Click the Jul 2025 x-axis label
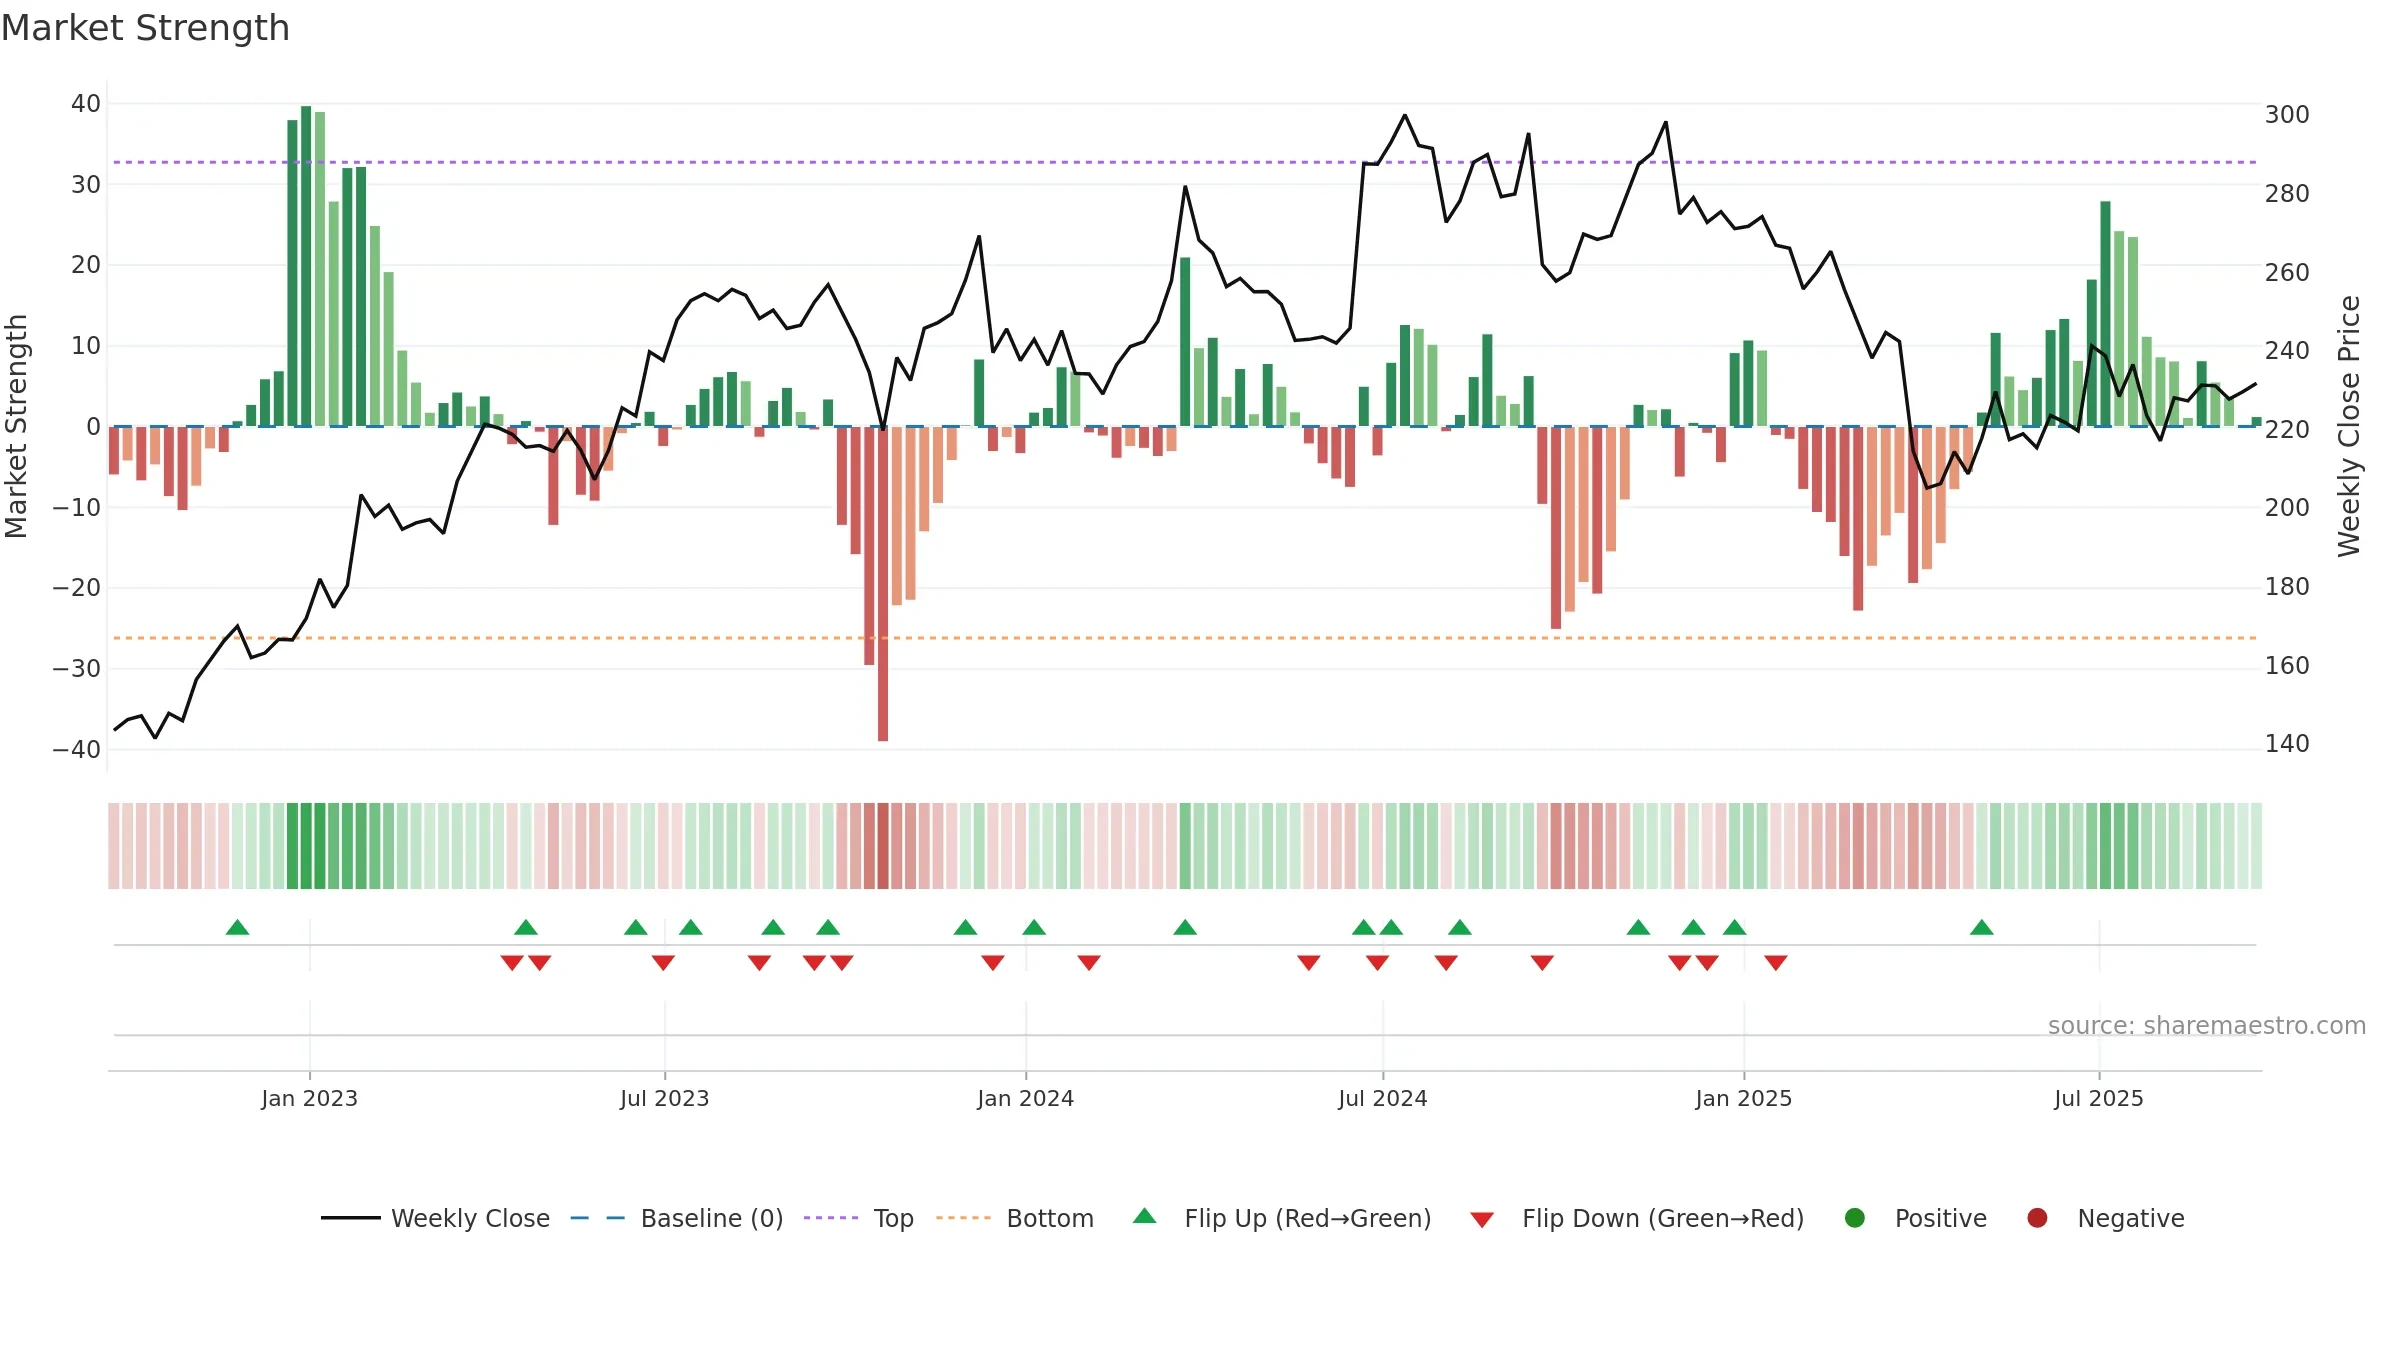 pos(2099,1099)
